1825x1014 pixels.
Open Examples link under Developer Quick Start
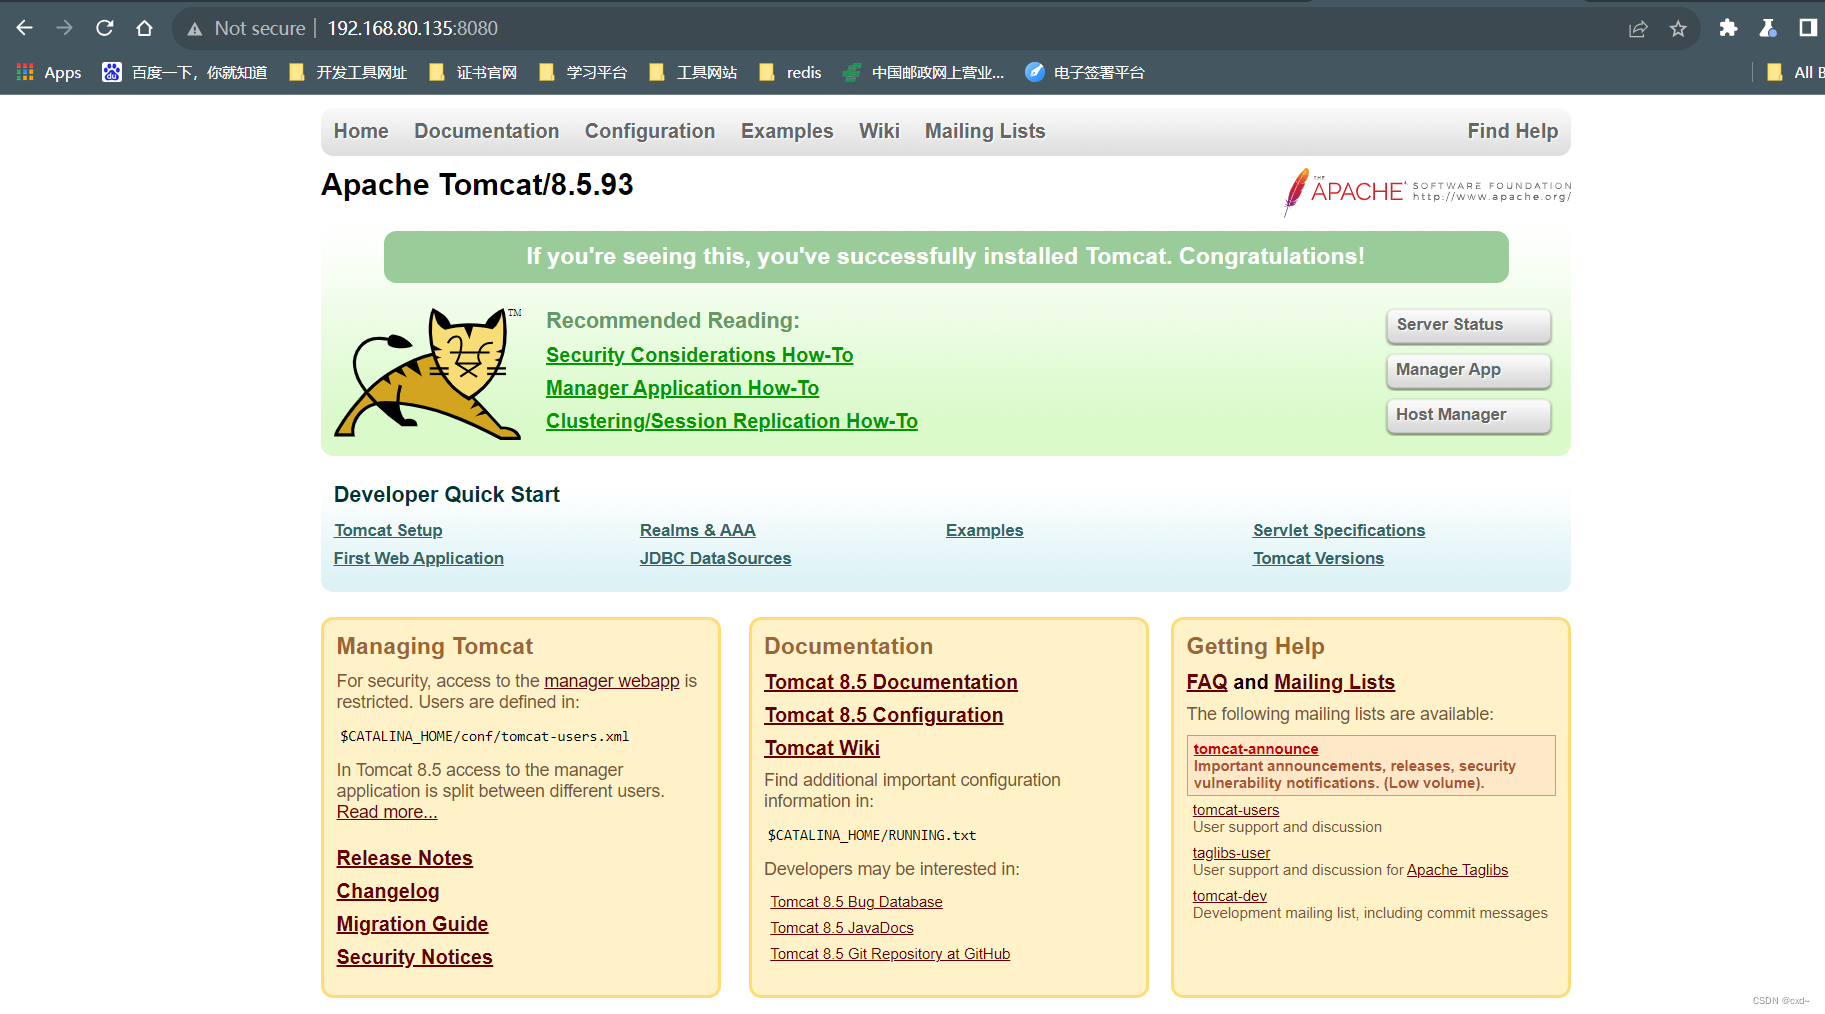[x=985, y=530]
